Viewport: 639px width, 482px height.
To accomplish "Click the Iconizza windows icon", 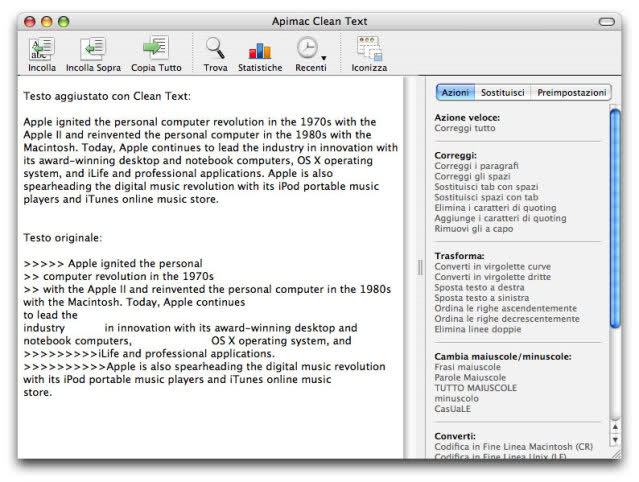I will (x=369, y=48).
